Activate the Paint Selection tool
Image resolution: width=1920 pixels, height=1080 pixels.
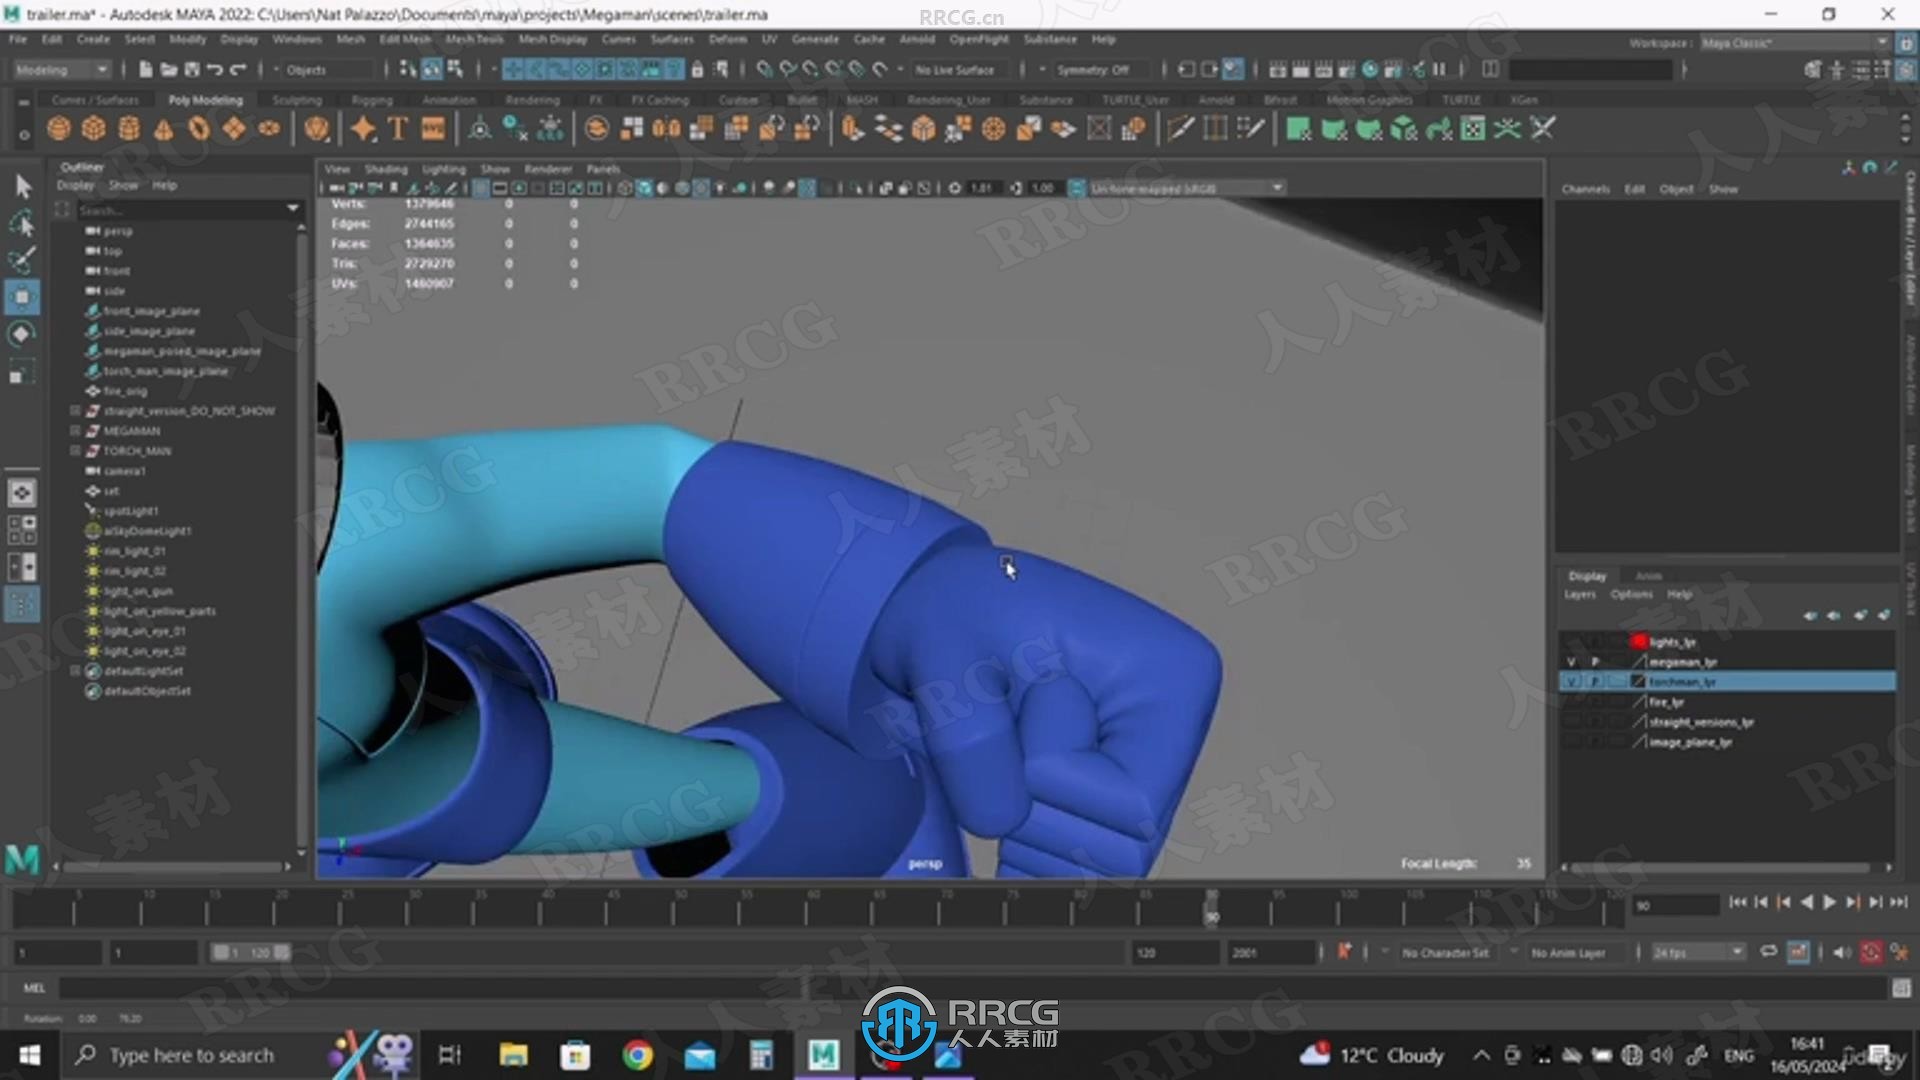pyautogui.click(x=22, y=260)
